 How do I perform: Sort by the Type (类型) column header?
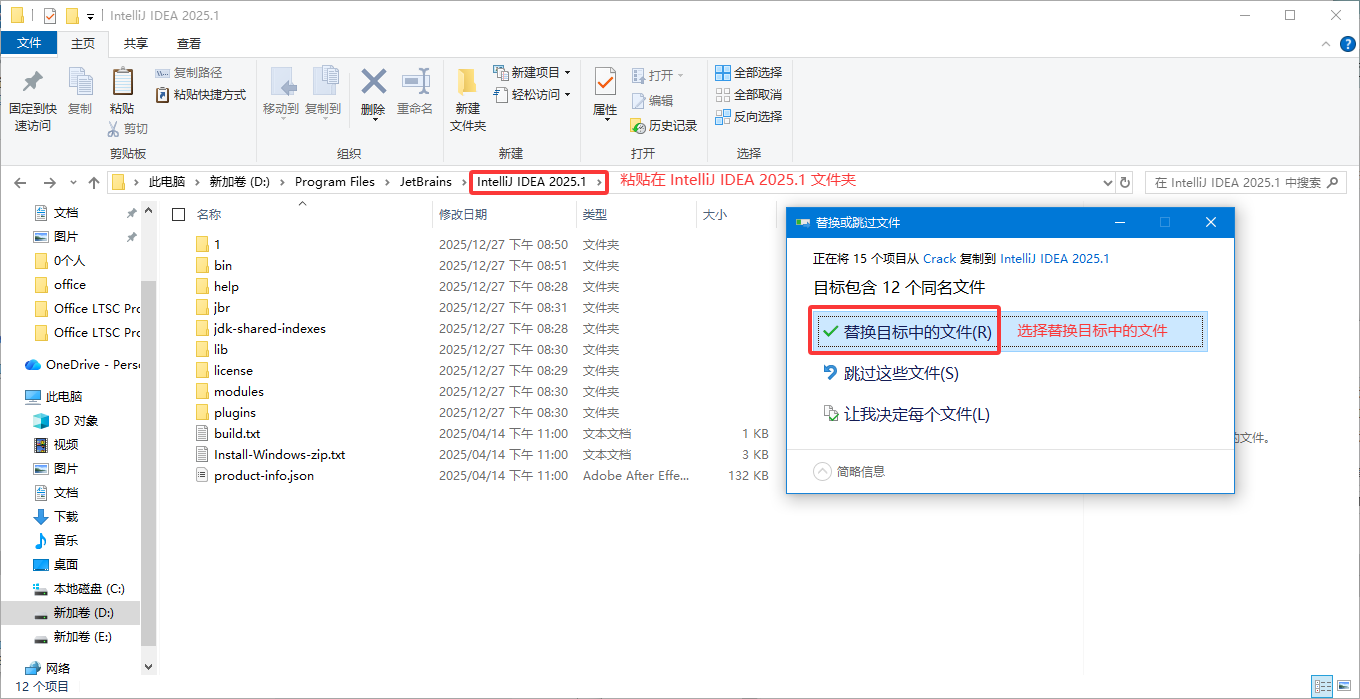(x=595, y=214)
